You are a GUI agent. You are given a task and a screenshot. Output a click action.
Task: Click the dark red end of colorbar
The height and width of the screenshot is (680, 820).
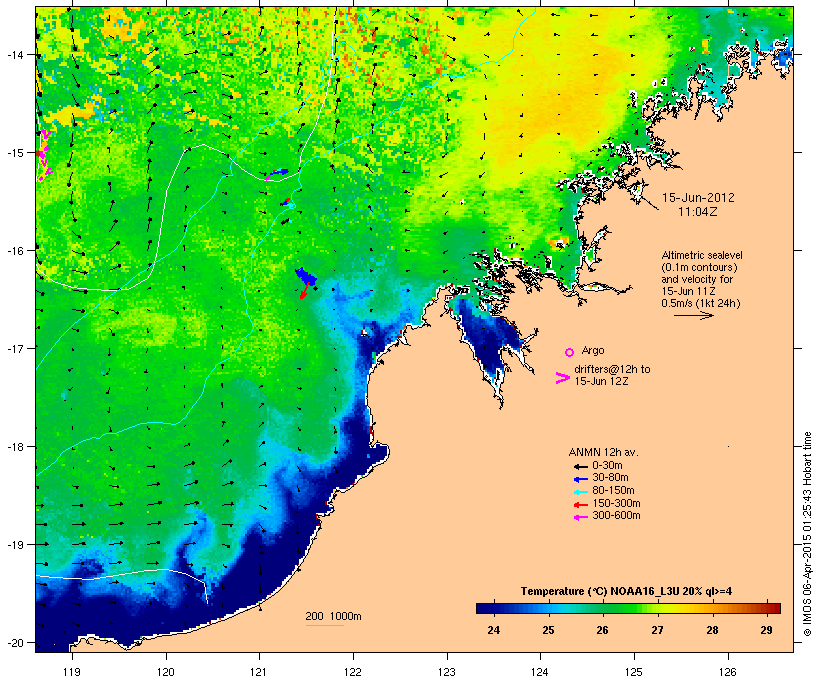774,608
